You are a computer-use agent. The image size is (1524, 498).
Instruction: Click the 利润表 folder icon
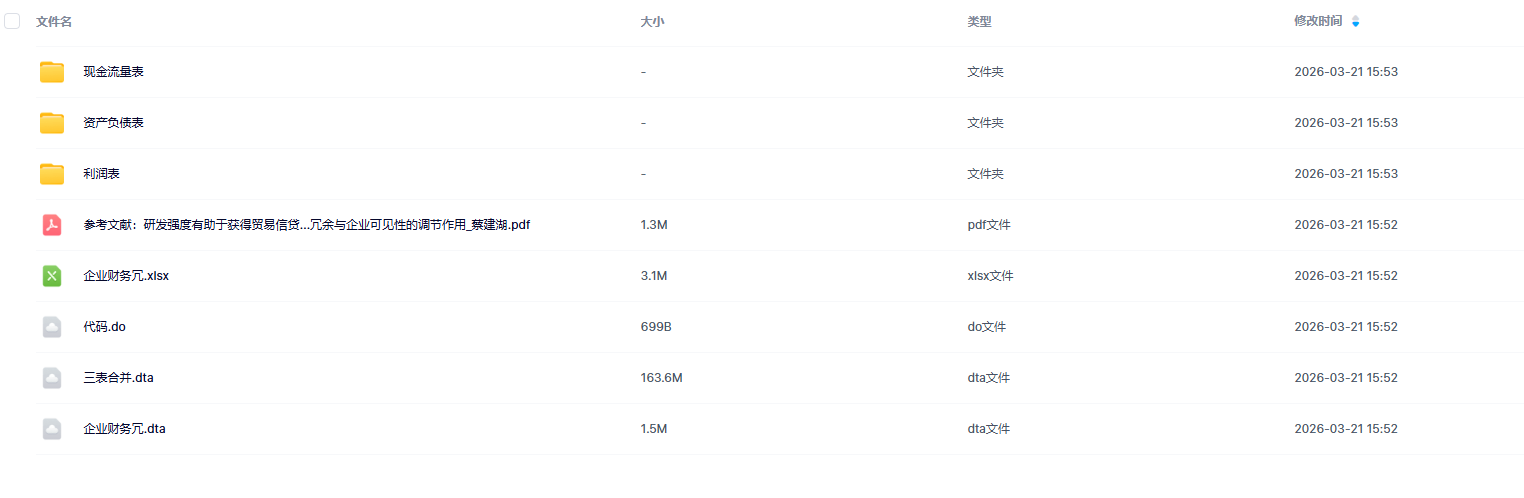coord(52,174)
